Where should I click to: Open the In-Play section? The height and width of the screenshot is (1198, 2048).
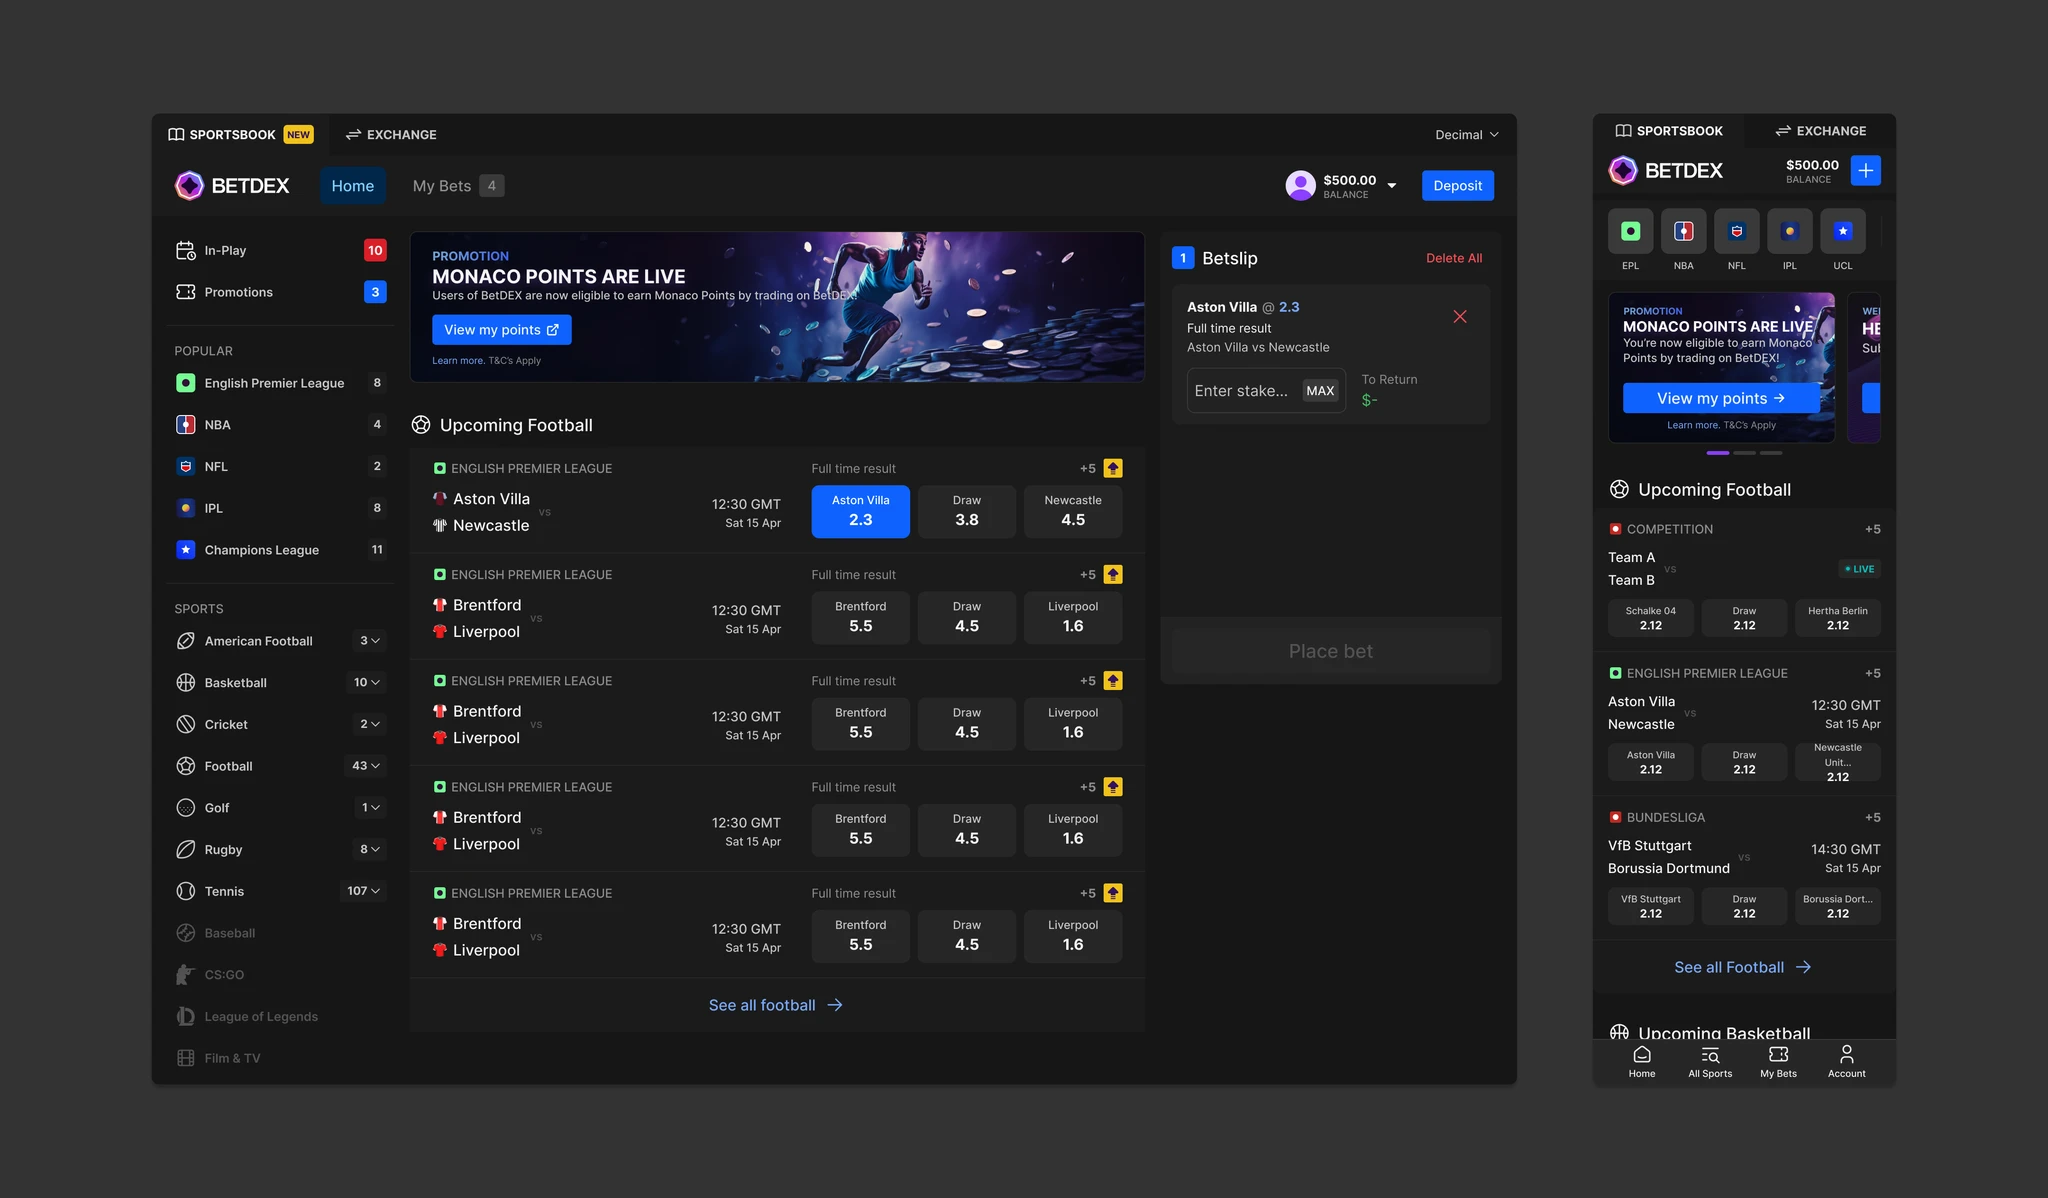point(224,250)
